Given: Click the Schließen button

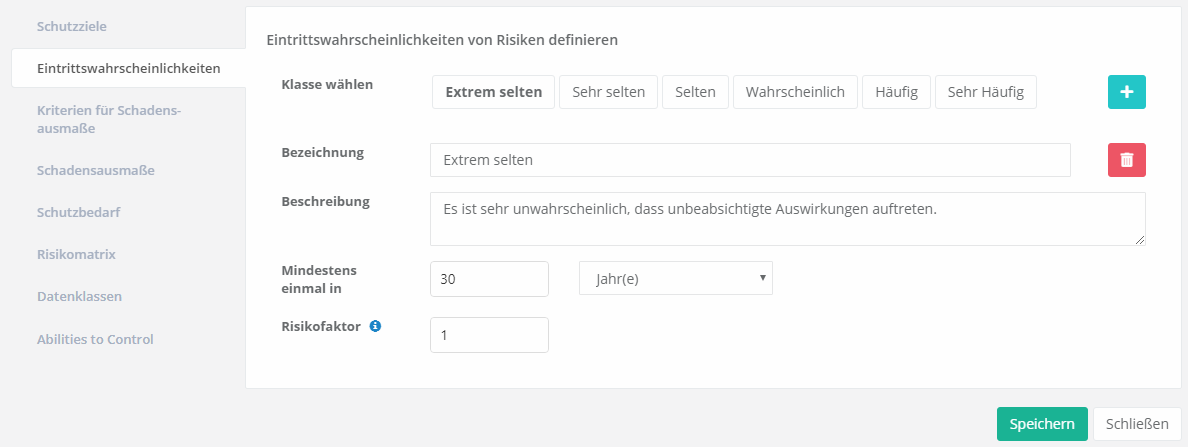Looking at the screenshot, I should [x=1137, y=424].
